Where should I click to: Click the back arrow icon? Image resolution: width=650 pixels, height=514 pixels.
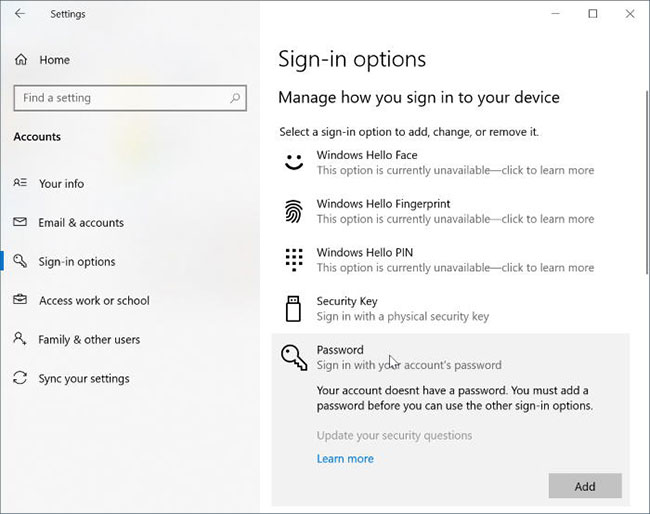pyautogui.click(x=20, y=14)
